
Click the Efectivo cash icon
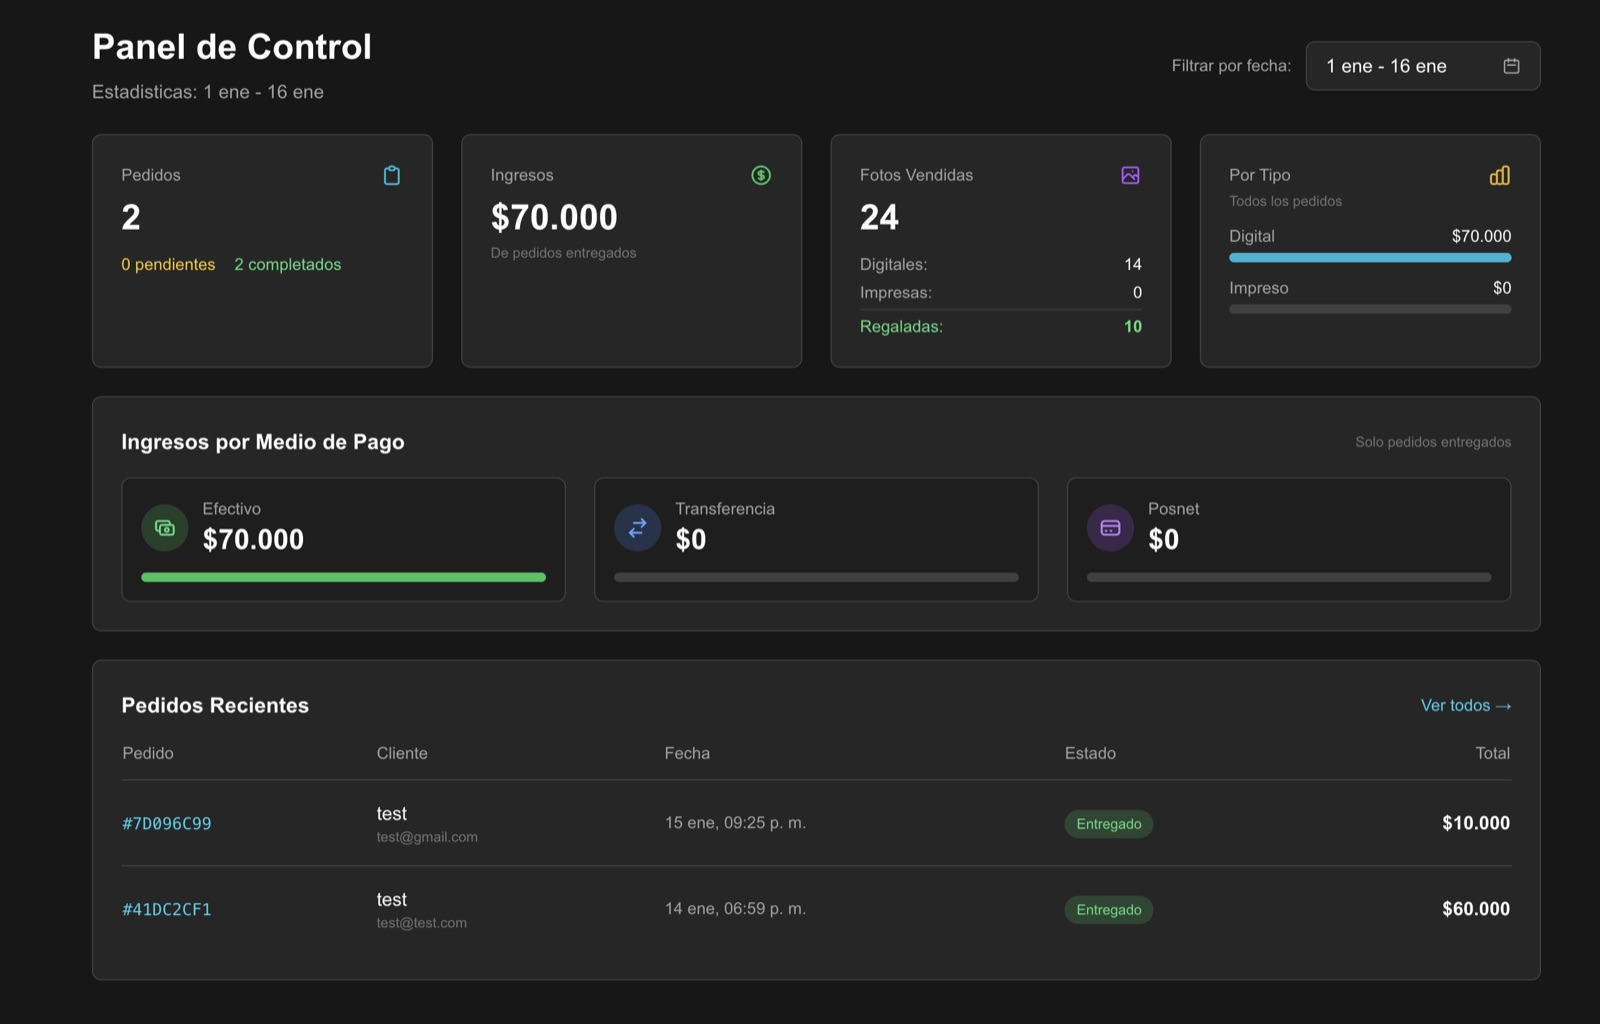pos(165,528)
